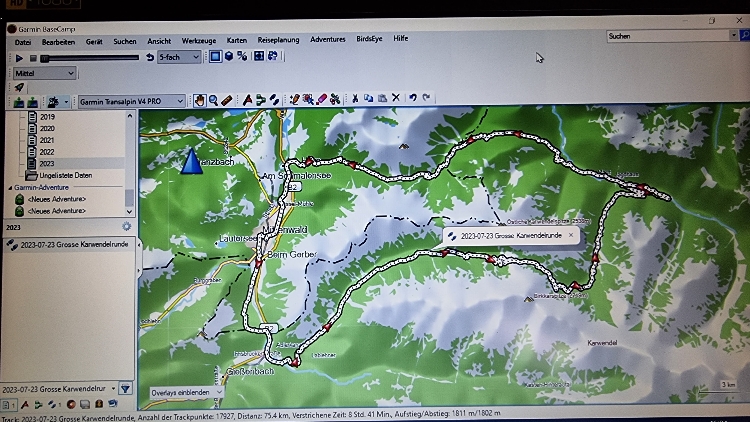The height and width of the screenshot is (422, 750).
Task: Select the pencil insert tool
Action: (x=294, y=99)
